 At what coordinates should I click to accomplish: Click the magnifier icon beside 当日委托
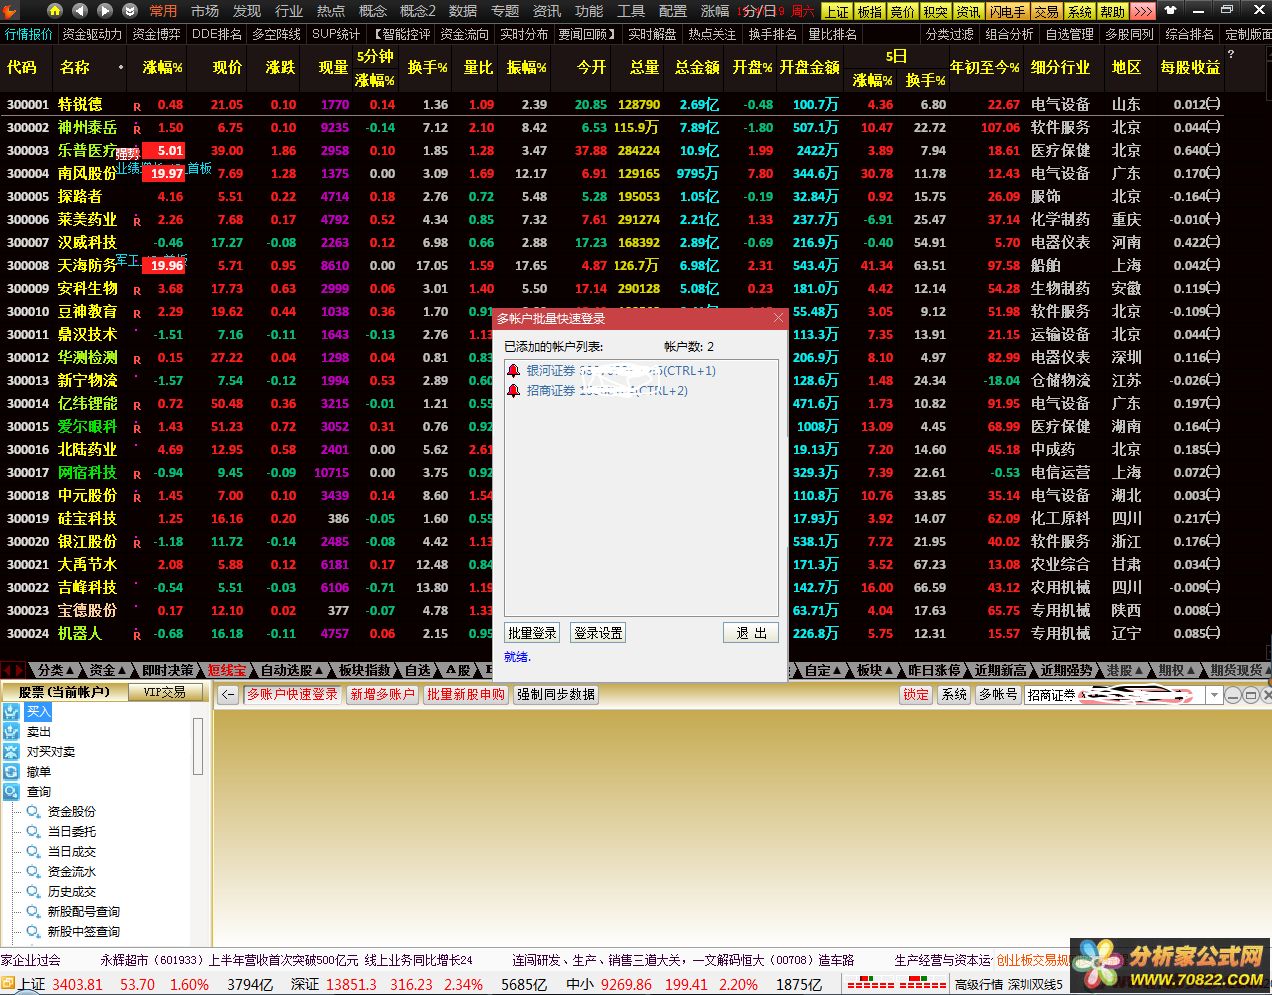34,832
